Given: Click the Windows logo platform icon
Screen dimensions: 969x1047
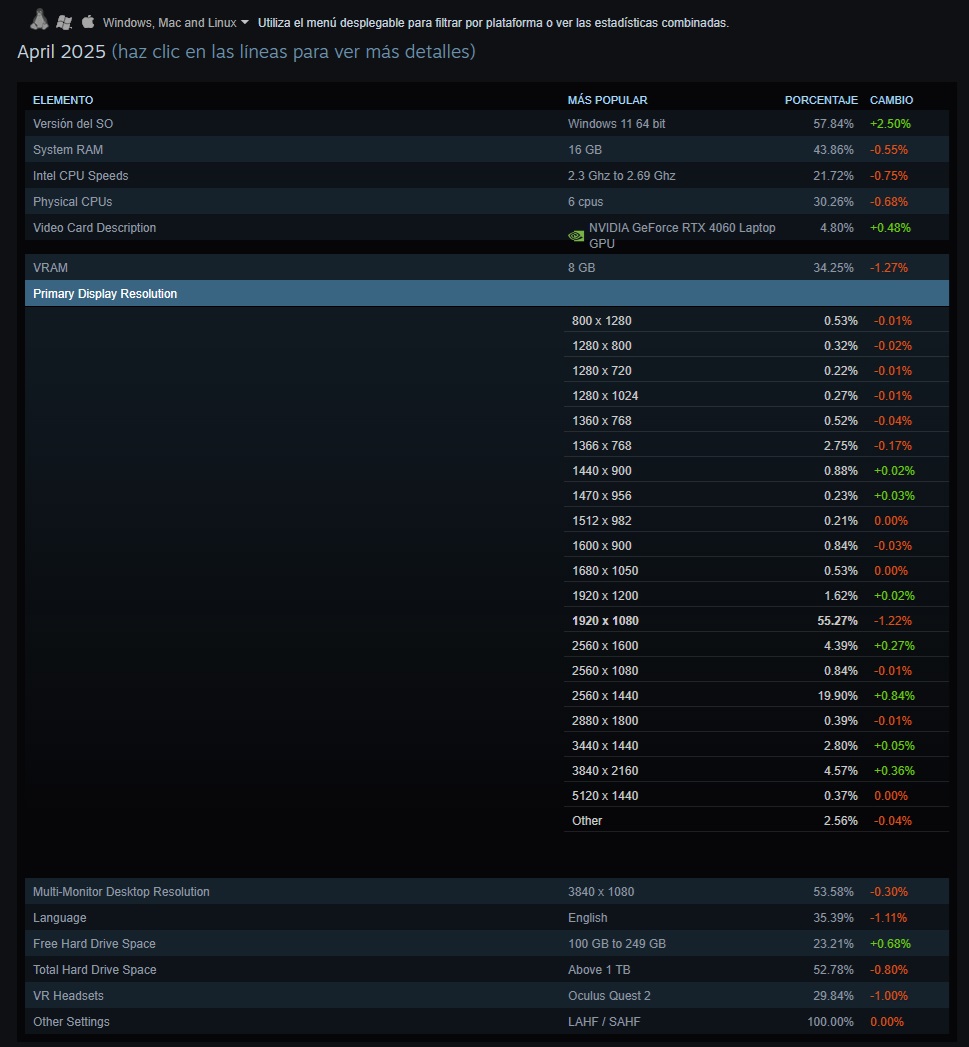Looking at the screenshot, I should [x=64, y=22].
